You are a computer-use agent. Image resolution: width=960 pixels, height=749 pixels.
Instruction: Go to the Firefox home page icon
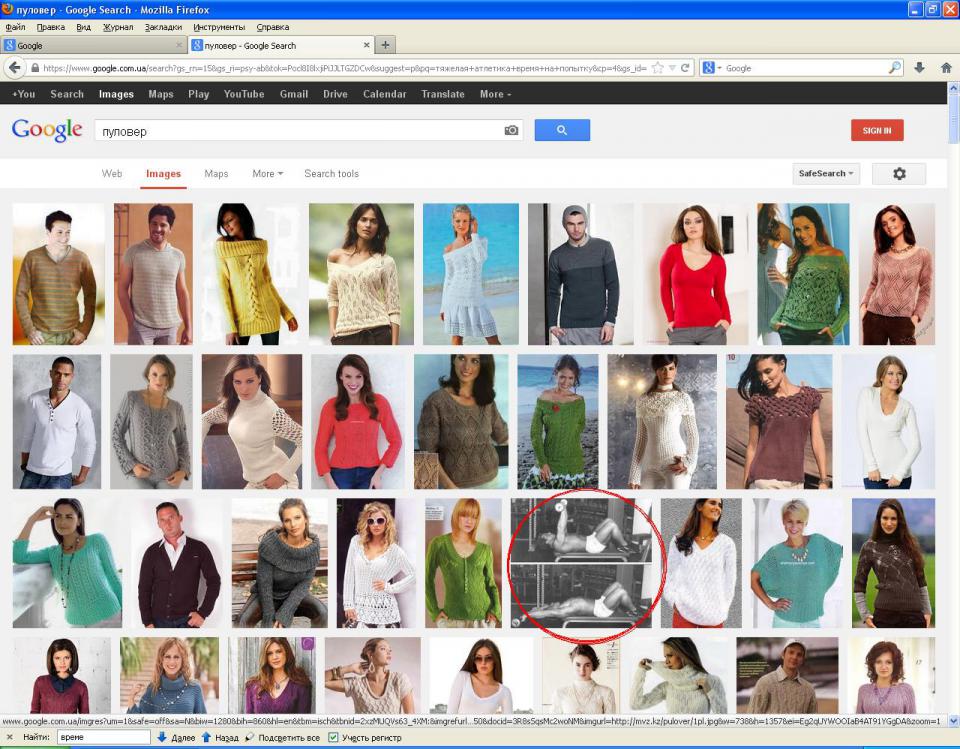coord(946,68)
